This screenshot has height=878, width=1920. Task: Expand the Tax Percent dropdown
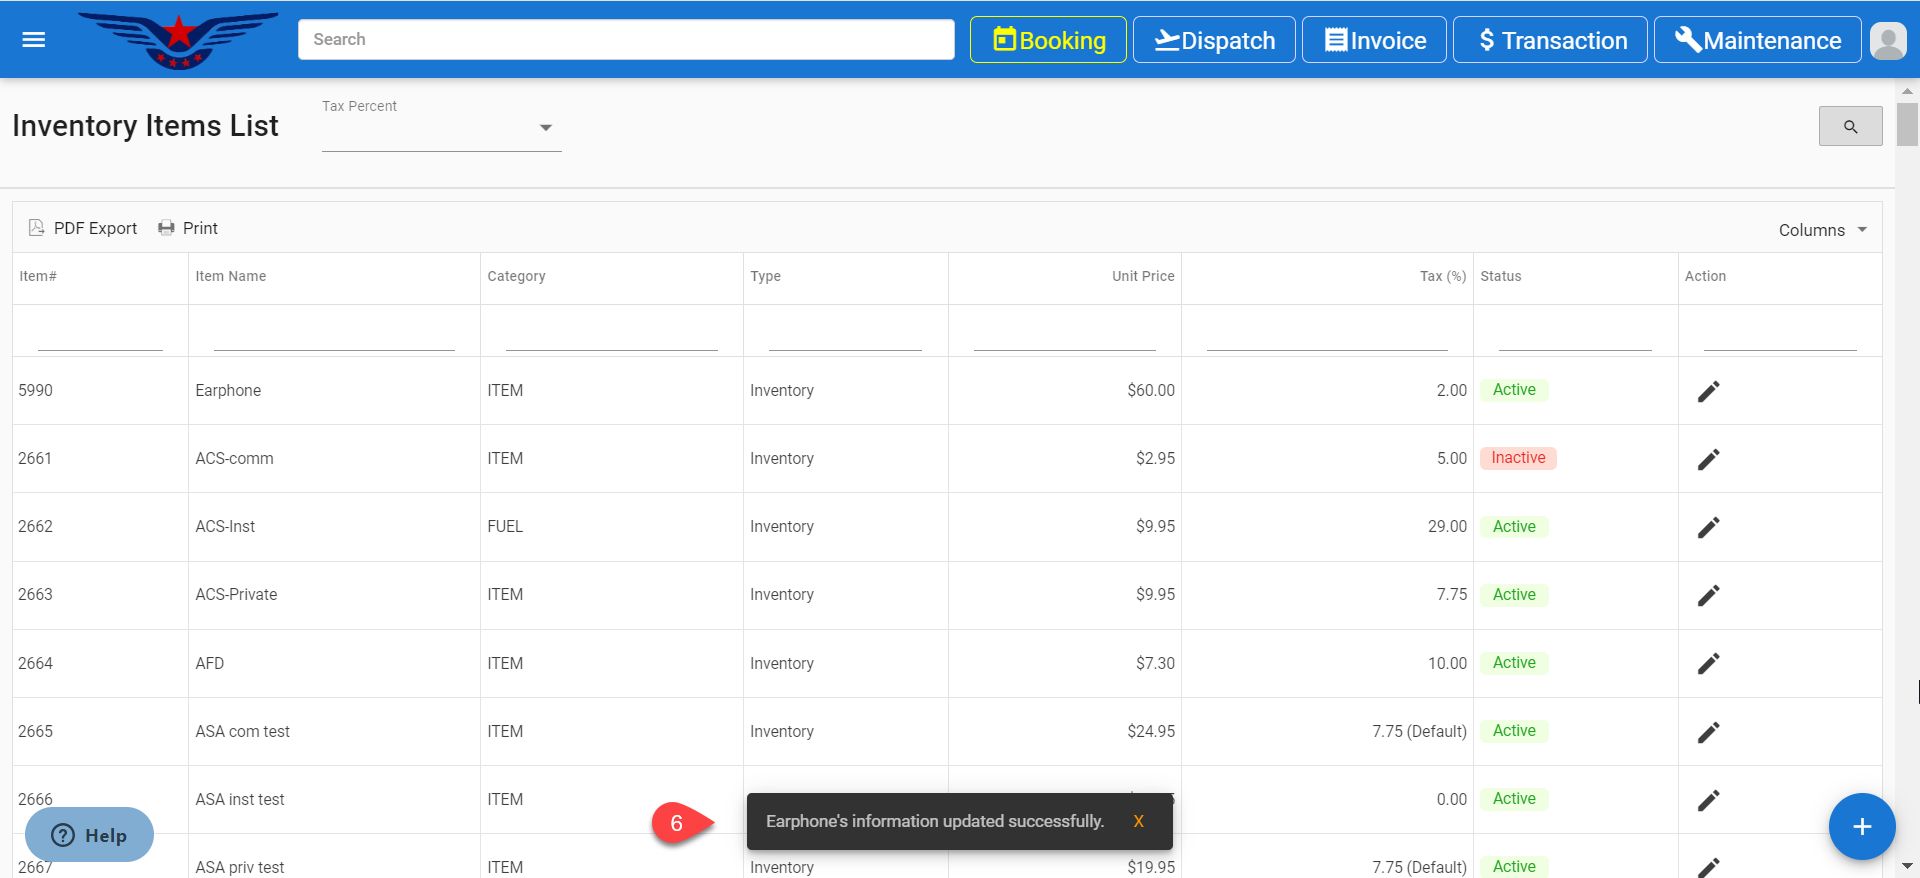pos(545,128)
